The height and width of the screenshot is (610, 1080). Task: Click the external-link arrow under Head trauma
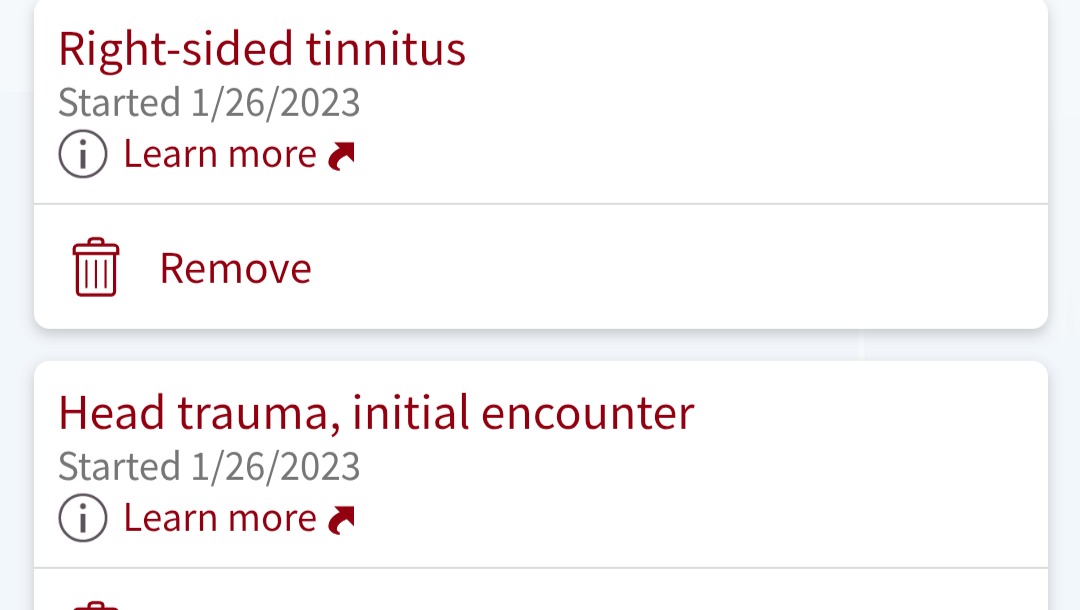click(342, 520)
